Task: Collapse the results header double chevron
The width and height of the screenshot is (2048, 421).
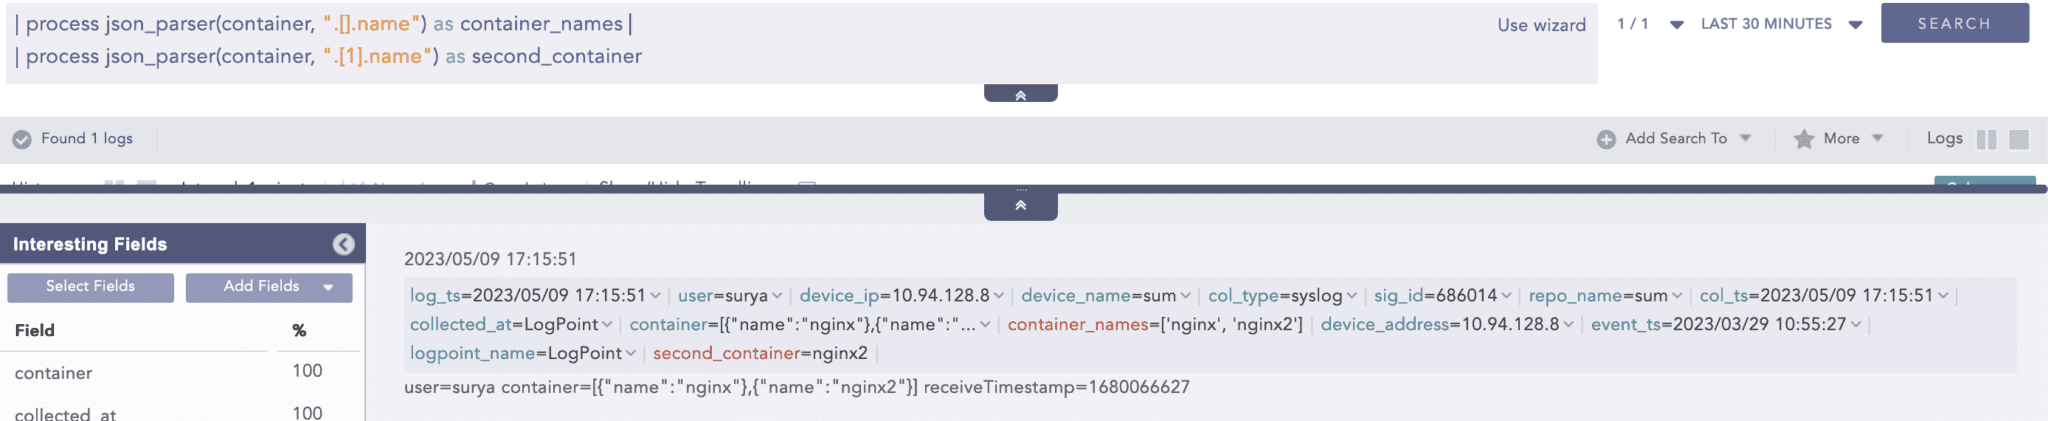Action: coord(1020,205)
